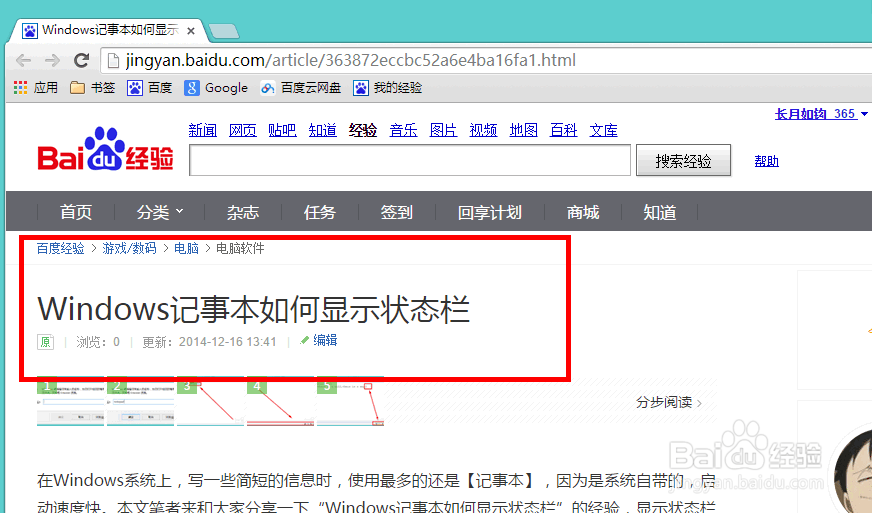This screenshot has width=872, height=513.
Task: Open 回享计划 in the navigation bar
Action: [489, 212]
